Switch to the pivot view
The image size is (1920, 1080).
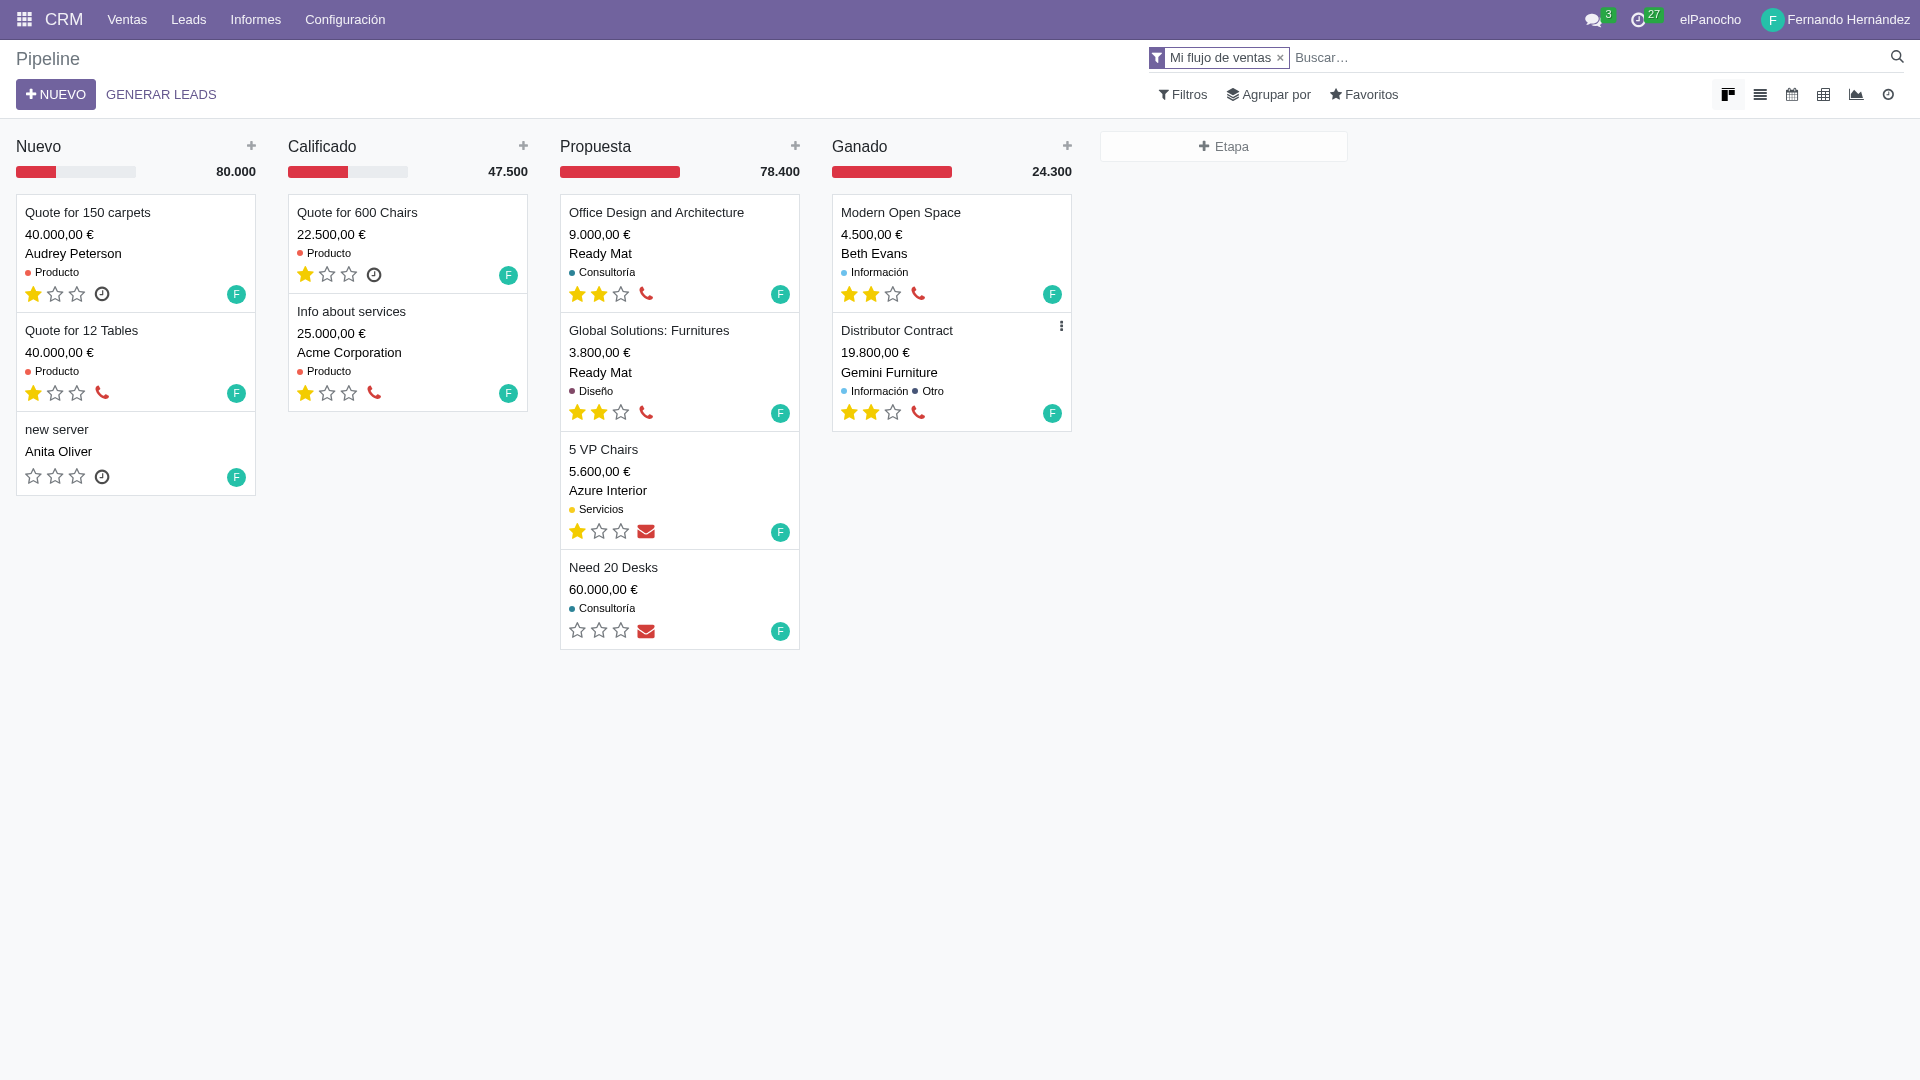1823,94
